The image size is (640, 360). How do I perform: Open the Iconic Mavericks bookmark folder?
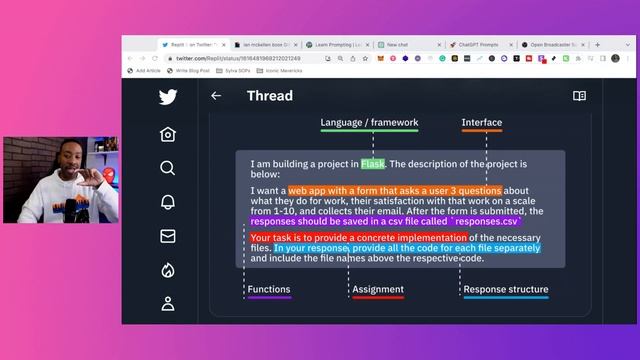pos(280,71)
